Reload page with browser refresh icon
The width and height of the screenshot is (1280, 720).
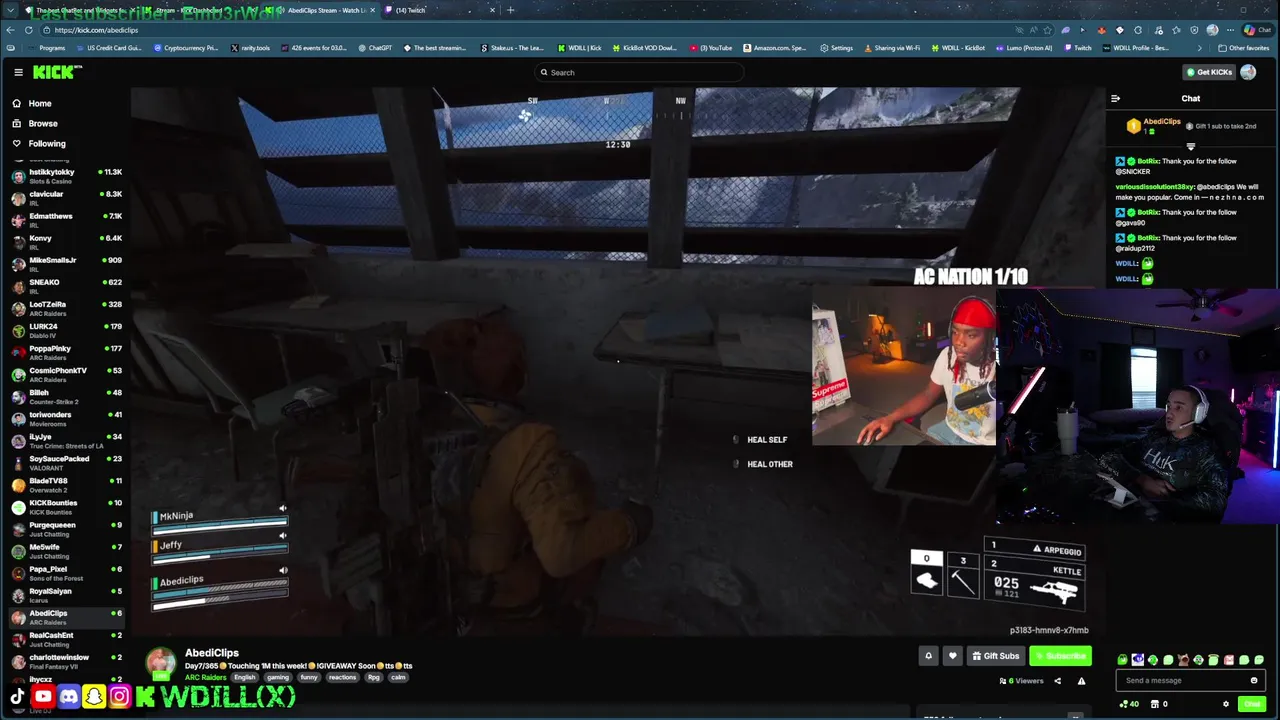pyautogui.click(x=28, y=30)
